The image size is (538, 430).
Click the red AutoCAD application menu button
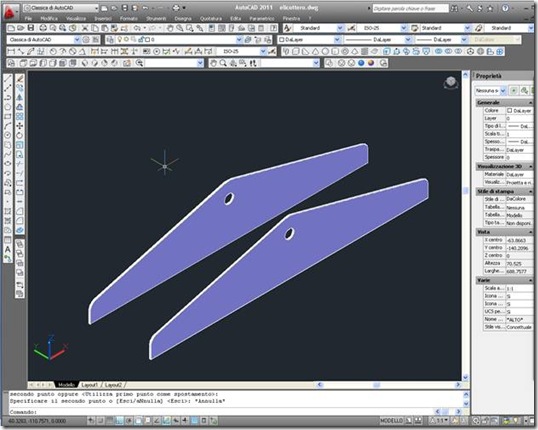[10, 12]
